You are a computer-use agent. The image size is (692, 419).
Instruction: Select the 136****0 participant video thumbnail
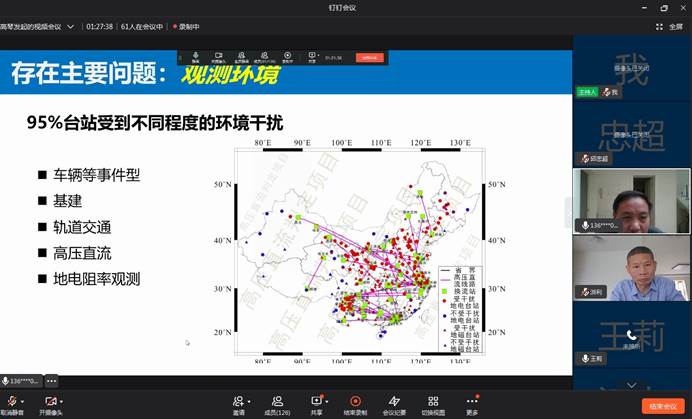pos(631,201)
